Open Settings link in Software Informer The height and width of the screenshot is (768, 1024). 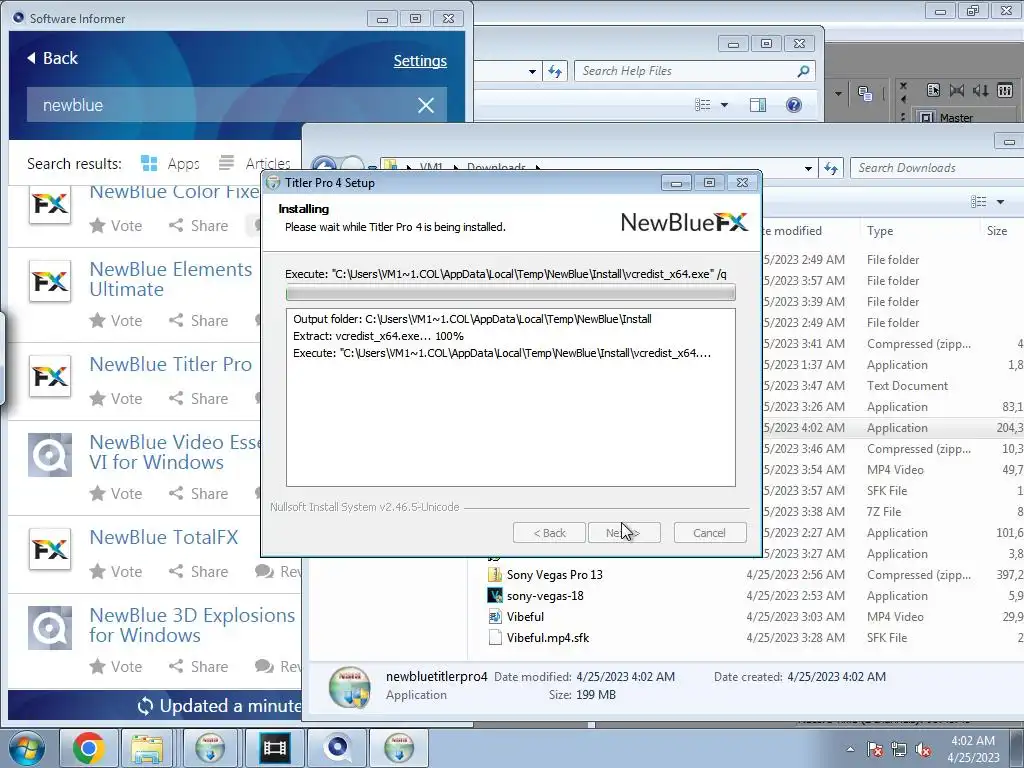tap(420, 61)
